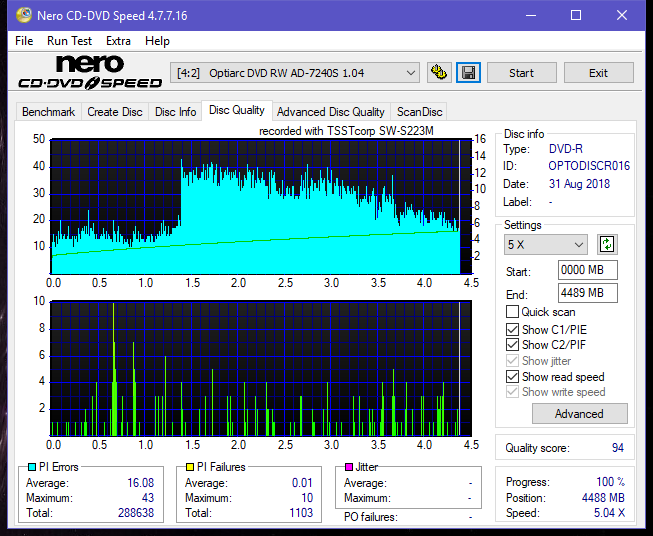Click the Position value 4488 MB
This screenshot has height=536, width=653.
603,498
